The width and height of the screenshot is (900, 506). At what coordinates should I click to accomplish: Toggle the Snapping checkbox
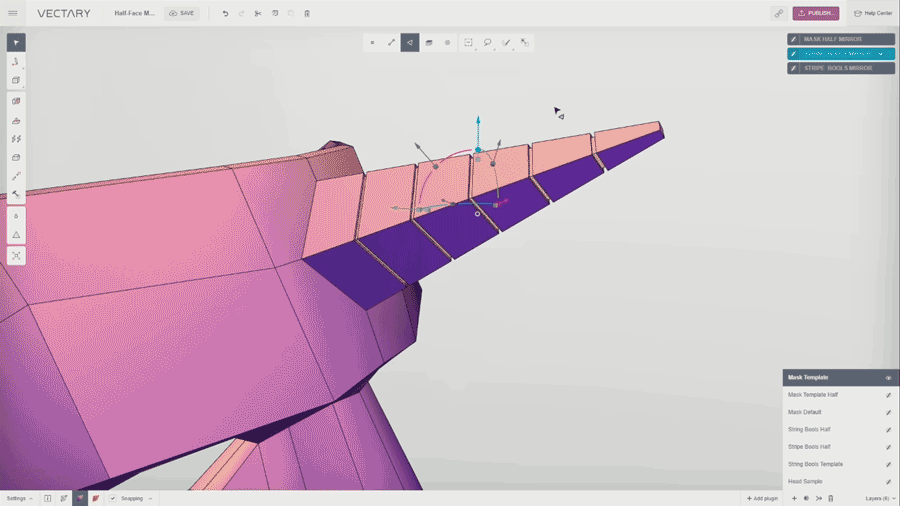(x=113, y=498)
